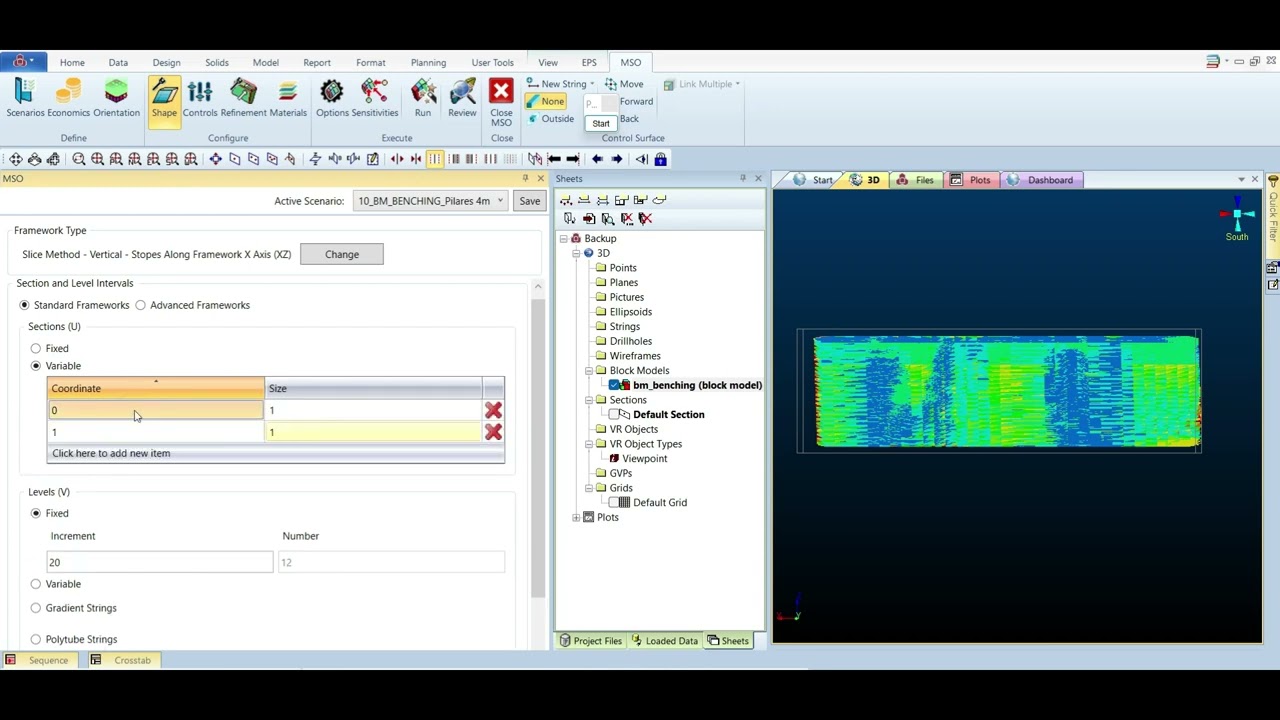
Task: Open the Sensitivities tool
Action: [x=375, y=99]
